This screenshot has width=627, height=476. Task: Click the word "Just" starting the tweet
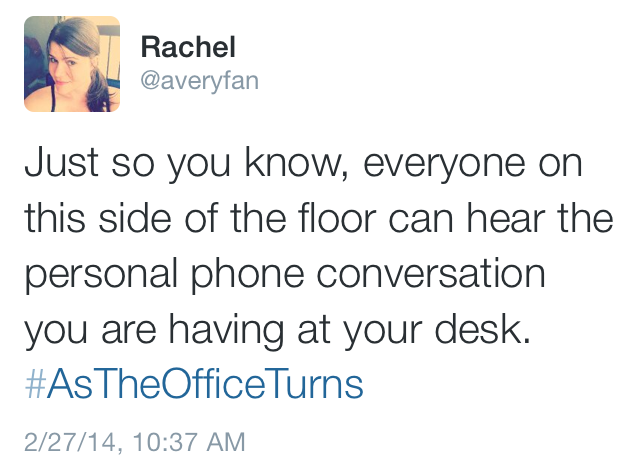click(x=62, y=162)
